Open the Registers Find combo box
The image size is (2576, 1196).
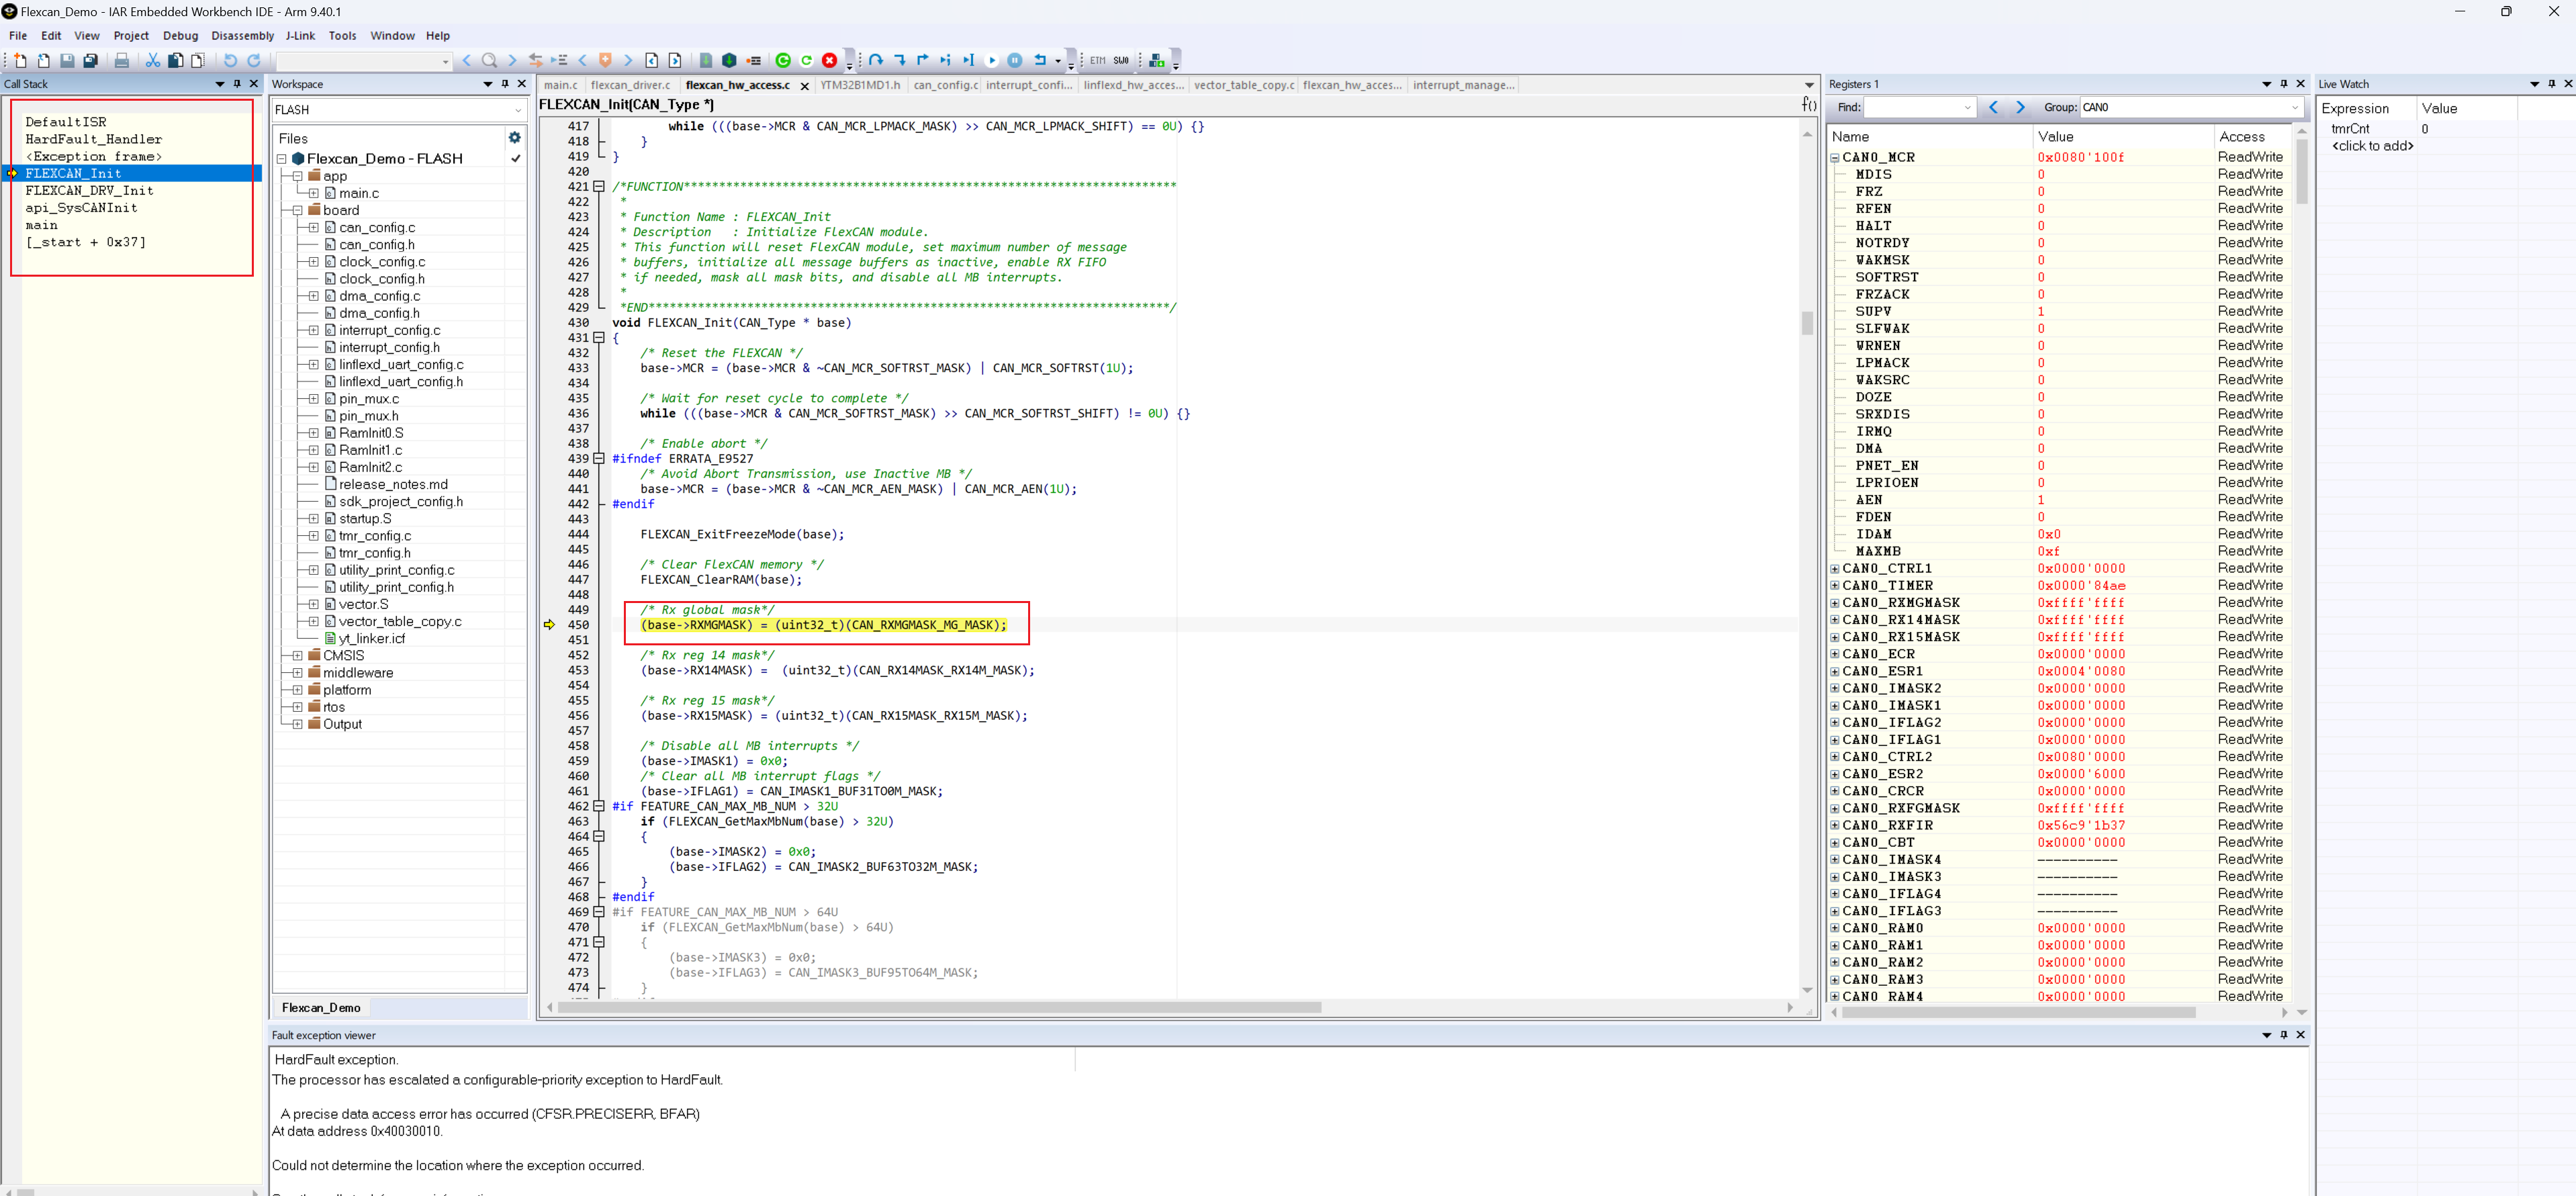click(x=1920, y=107)
